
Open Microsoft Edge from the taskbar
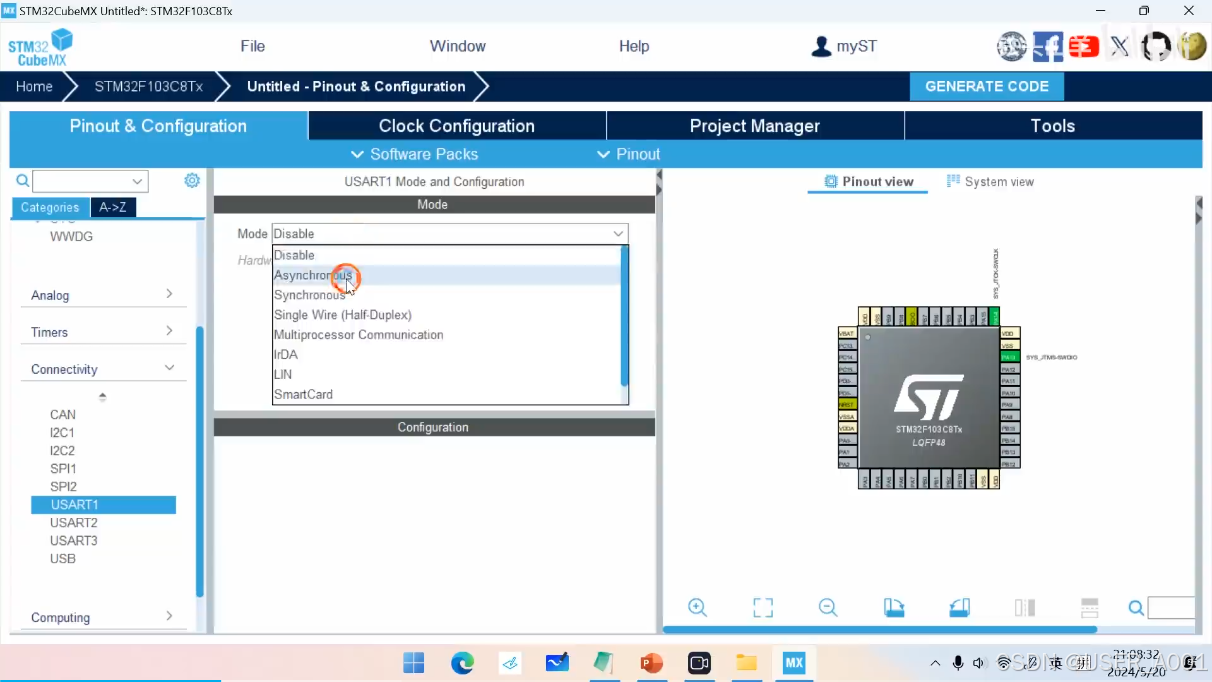(x=462, y=663)
